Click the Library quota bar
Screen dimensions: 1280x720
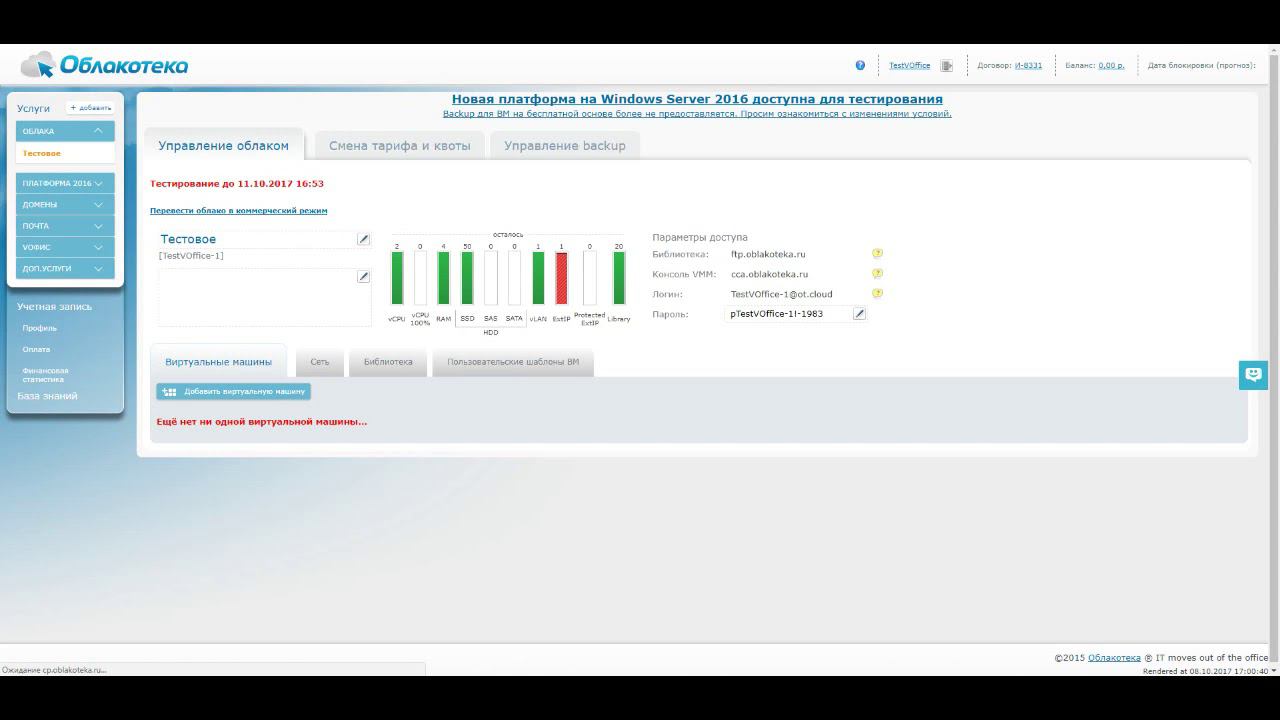point(619,278)
